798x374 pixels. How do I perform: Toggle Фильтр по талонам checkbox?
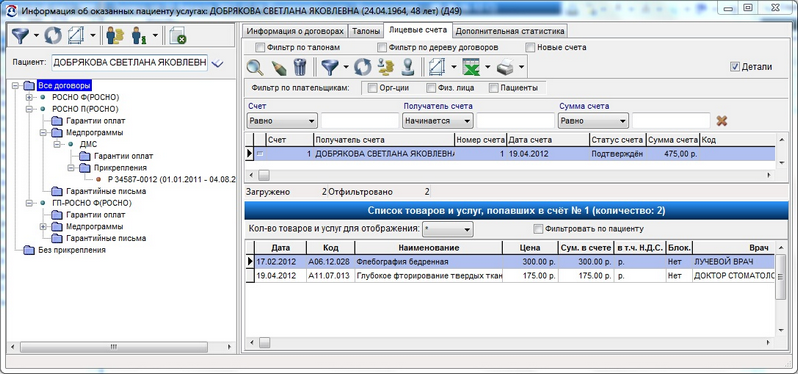pyautogui.click(x=260, y=47)
